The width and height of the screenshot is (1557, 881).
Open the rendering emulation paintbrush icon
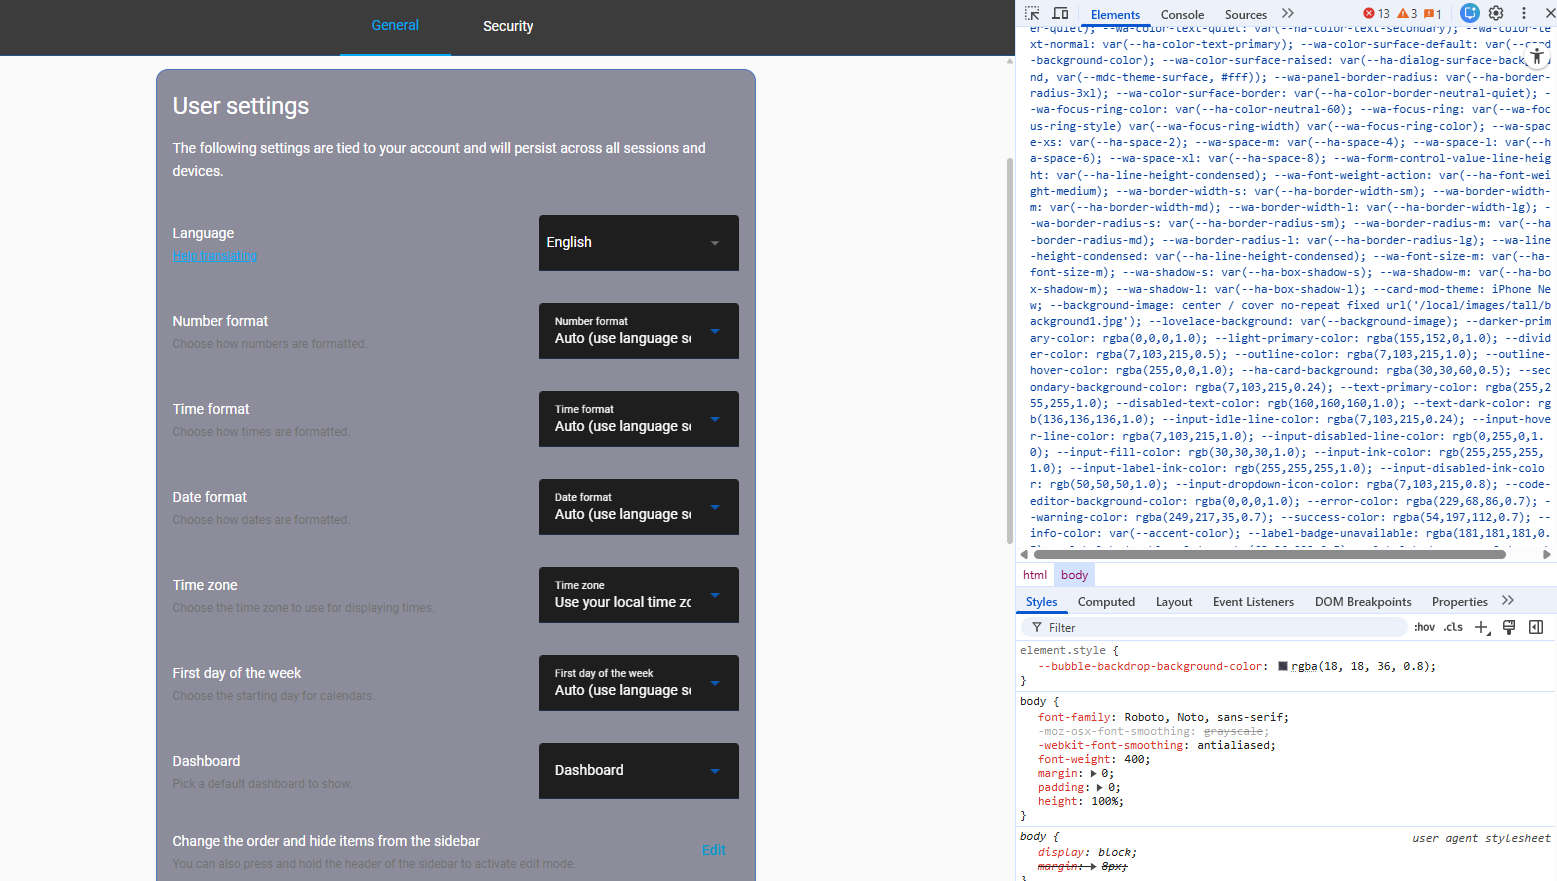[x=1509, y=627]
